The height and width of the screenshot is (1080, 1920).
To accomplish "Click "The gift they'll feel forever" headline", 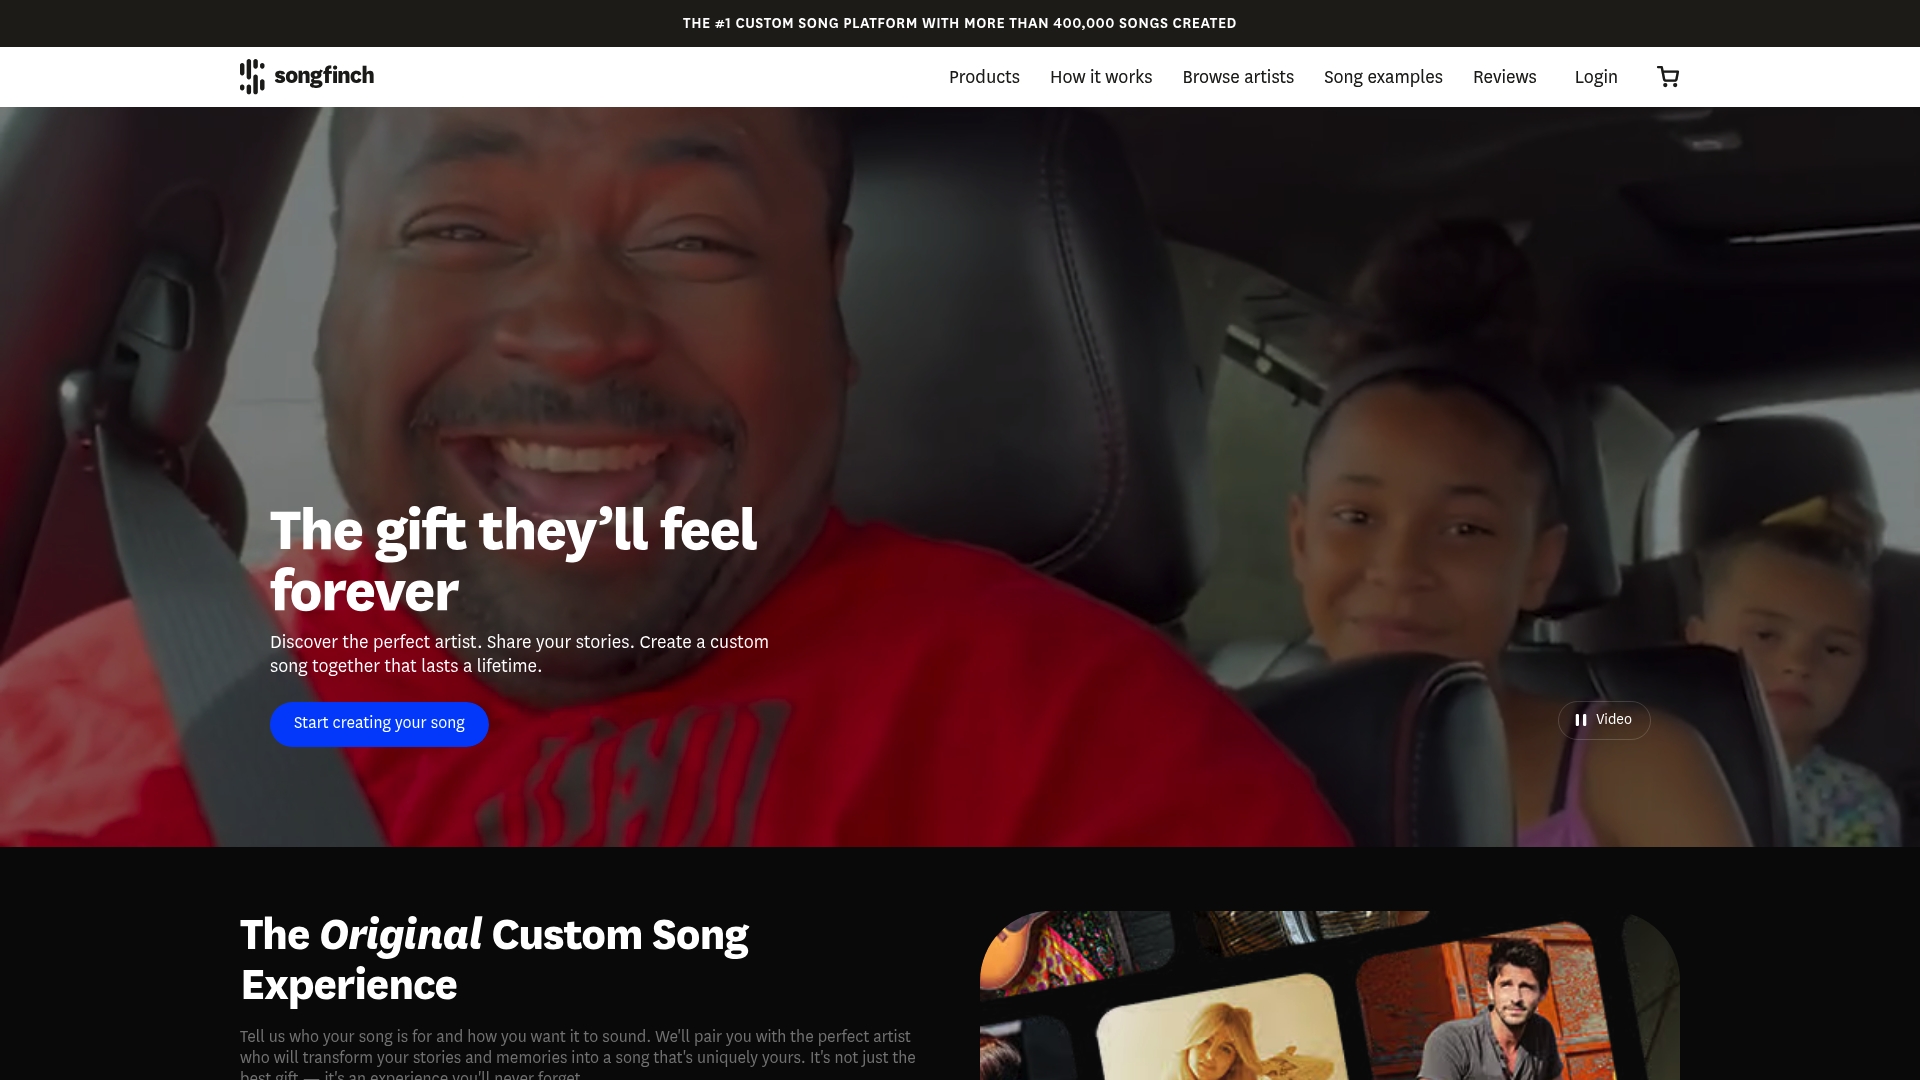I will 513,560.
